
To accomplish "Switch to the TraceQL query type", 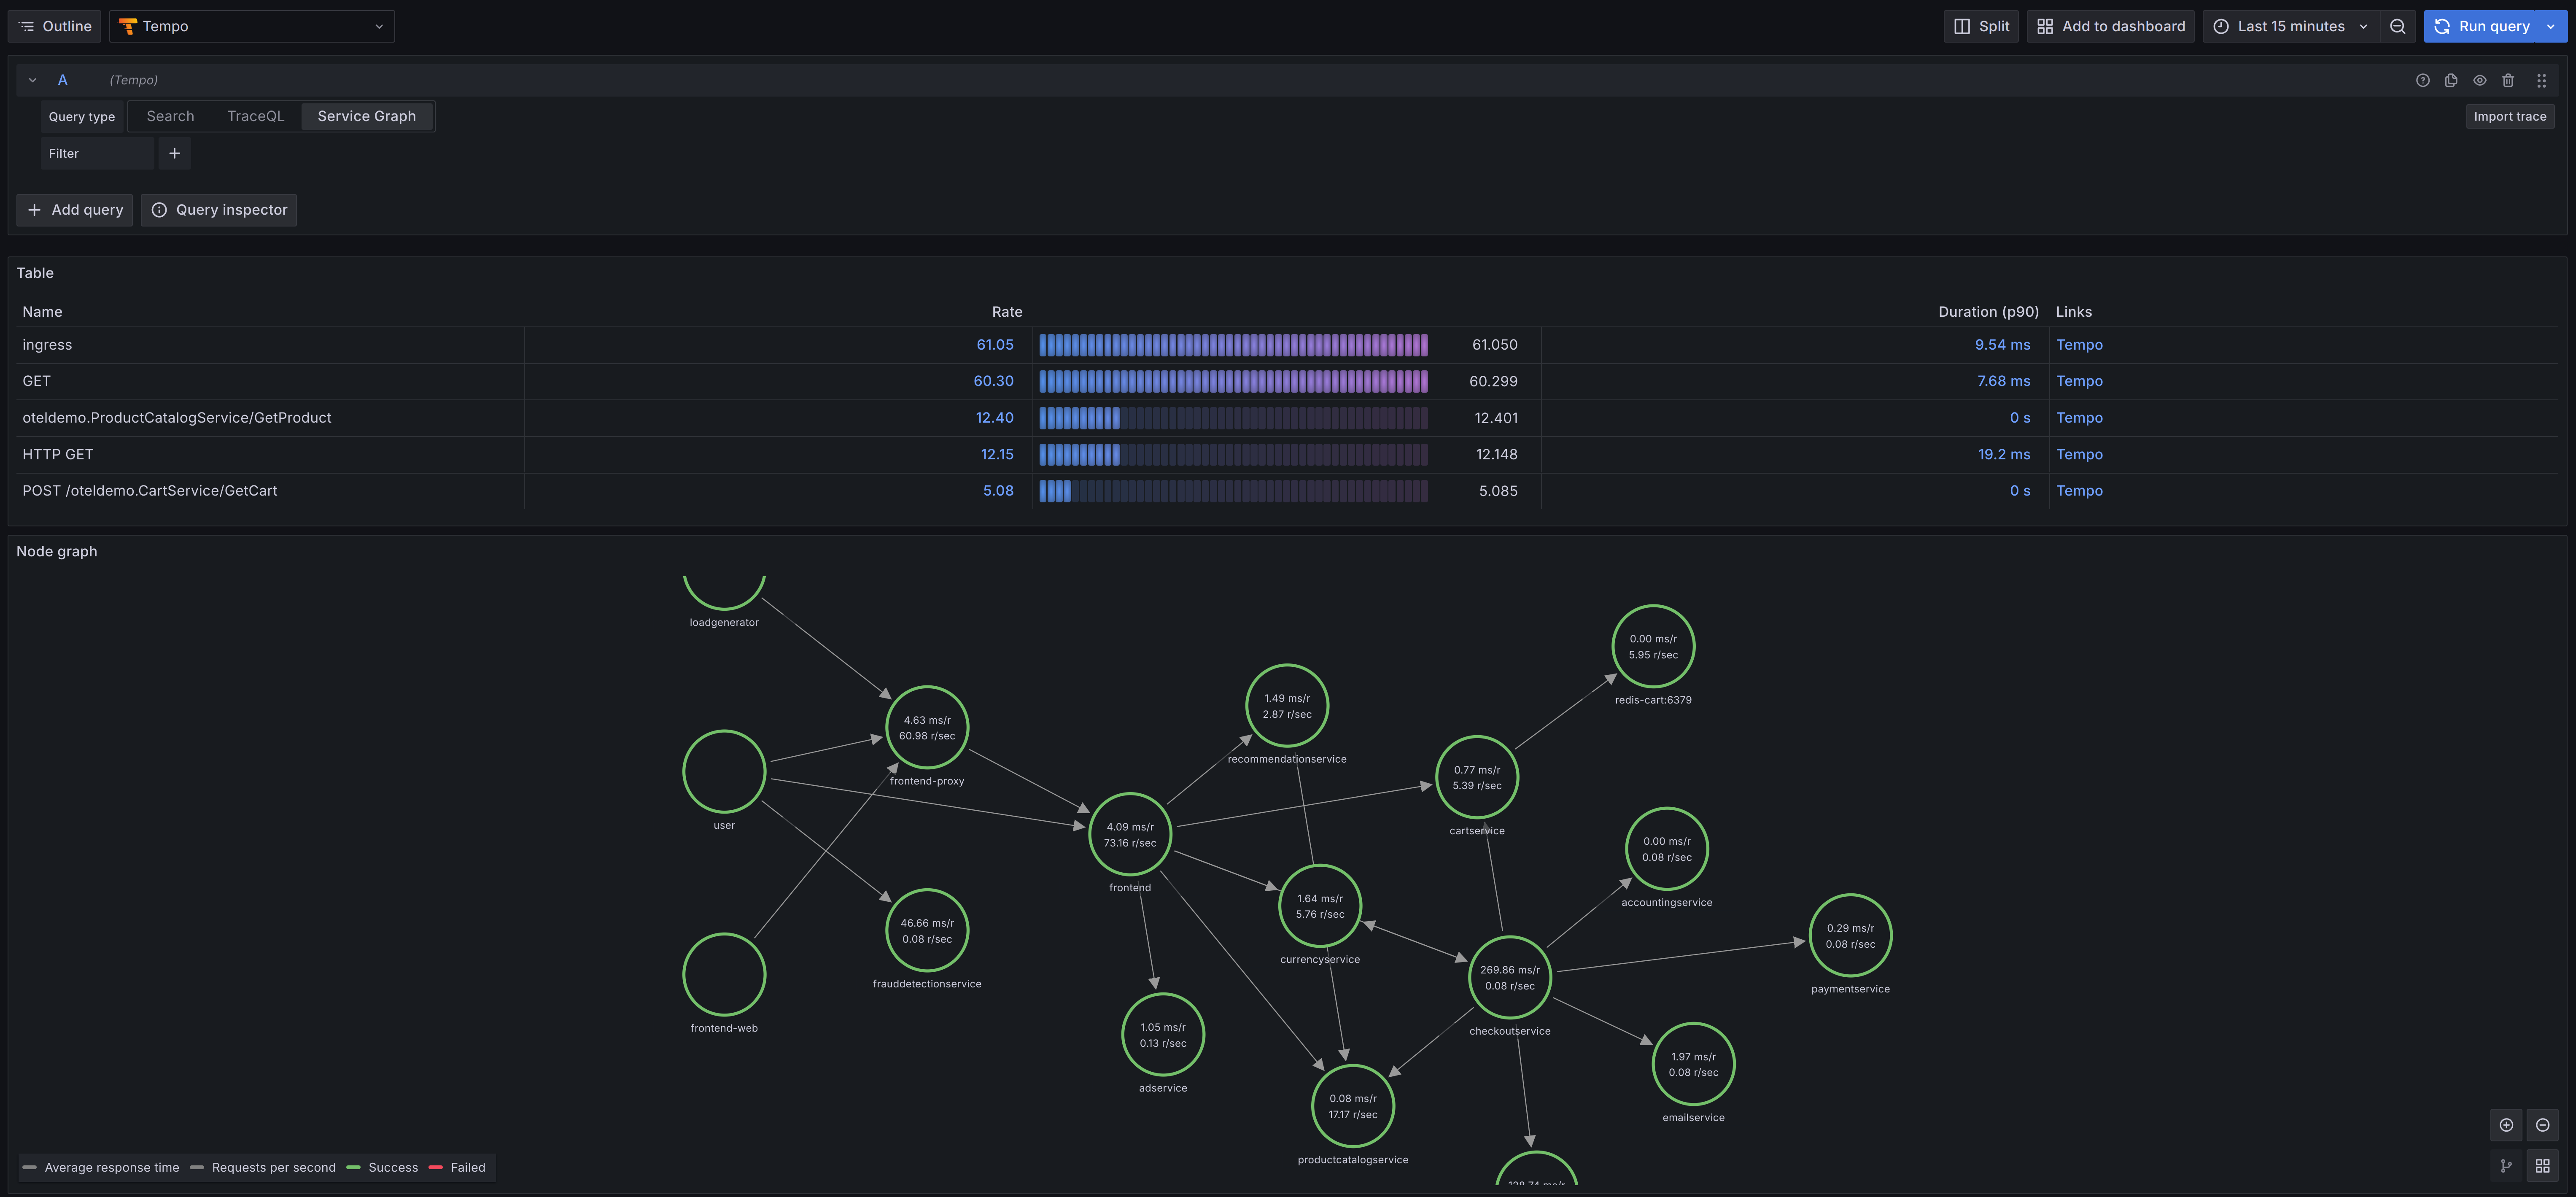I will click(x=255, y=116).
